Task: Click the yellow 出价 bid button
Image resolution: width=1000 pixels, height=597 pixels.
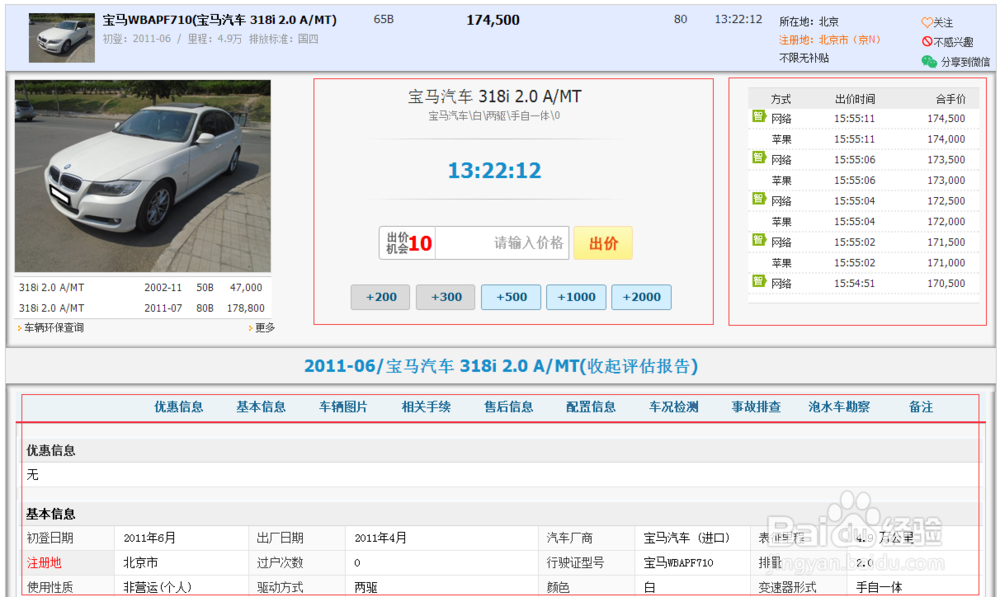Action: pyautogui.click(x=603, y=243)
